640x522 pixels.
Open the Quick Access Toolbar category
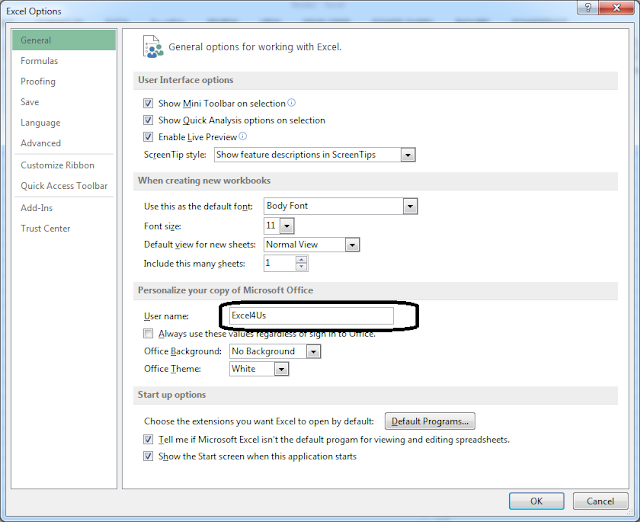64,186
